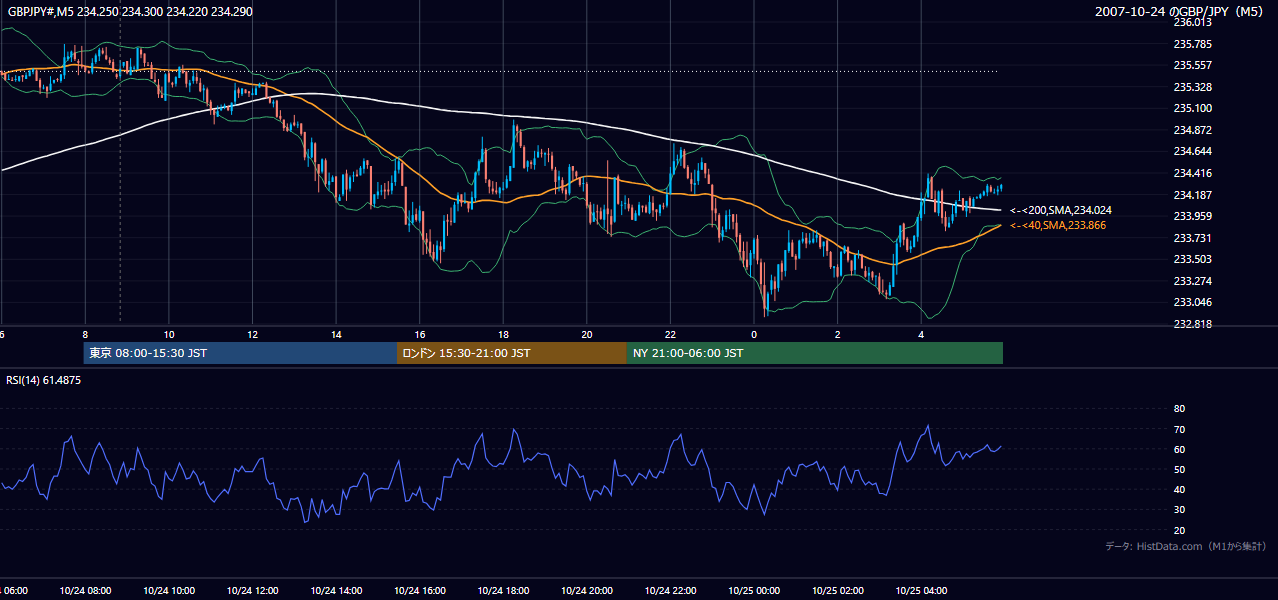Click the hour label 16 under the price chart
The height and width of the screenshot is (600, 1278).
click(x=420, y=334)
